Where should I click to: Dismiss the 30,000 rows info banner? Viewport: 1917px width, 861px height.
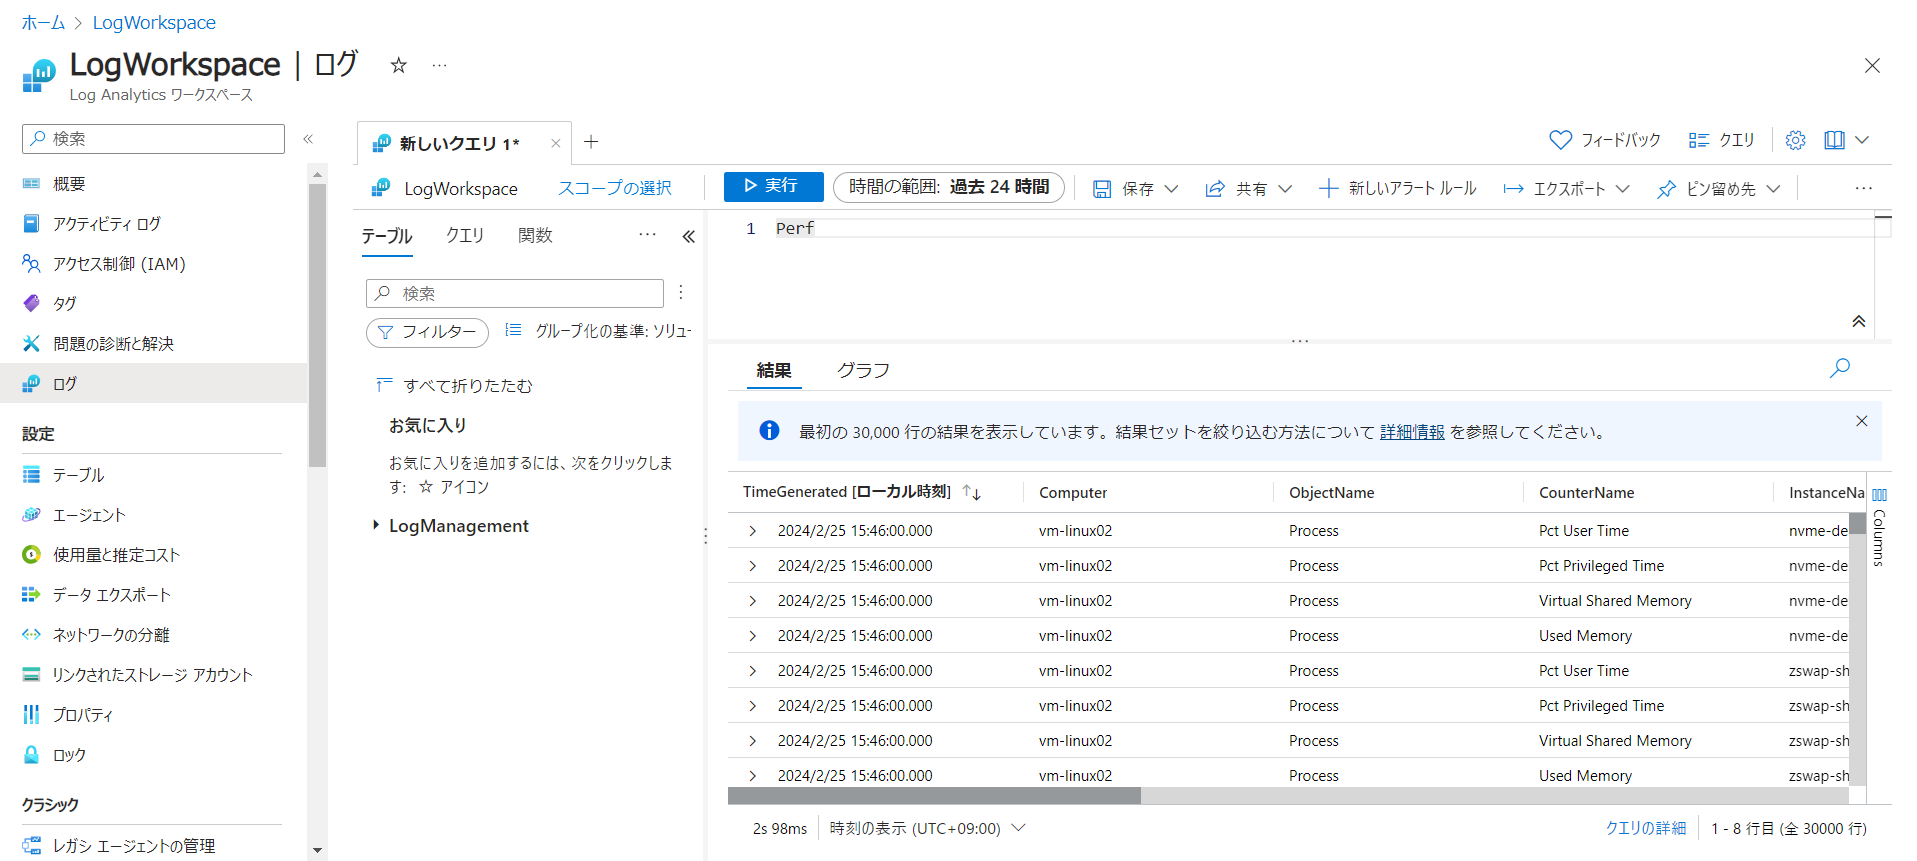point(1861,421)
